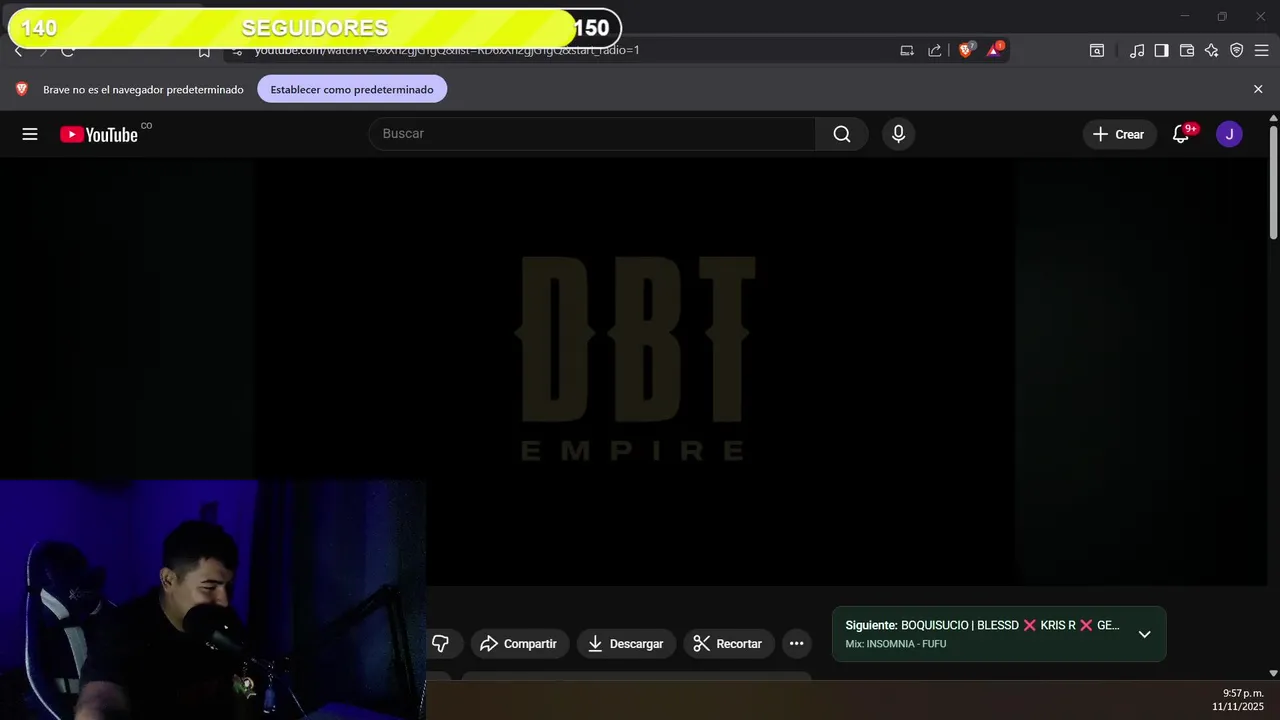This screenshot has width=1280, height=720.
Task: Click the YouTube URL in address bar
Action: tap(447, 50)
